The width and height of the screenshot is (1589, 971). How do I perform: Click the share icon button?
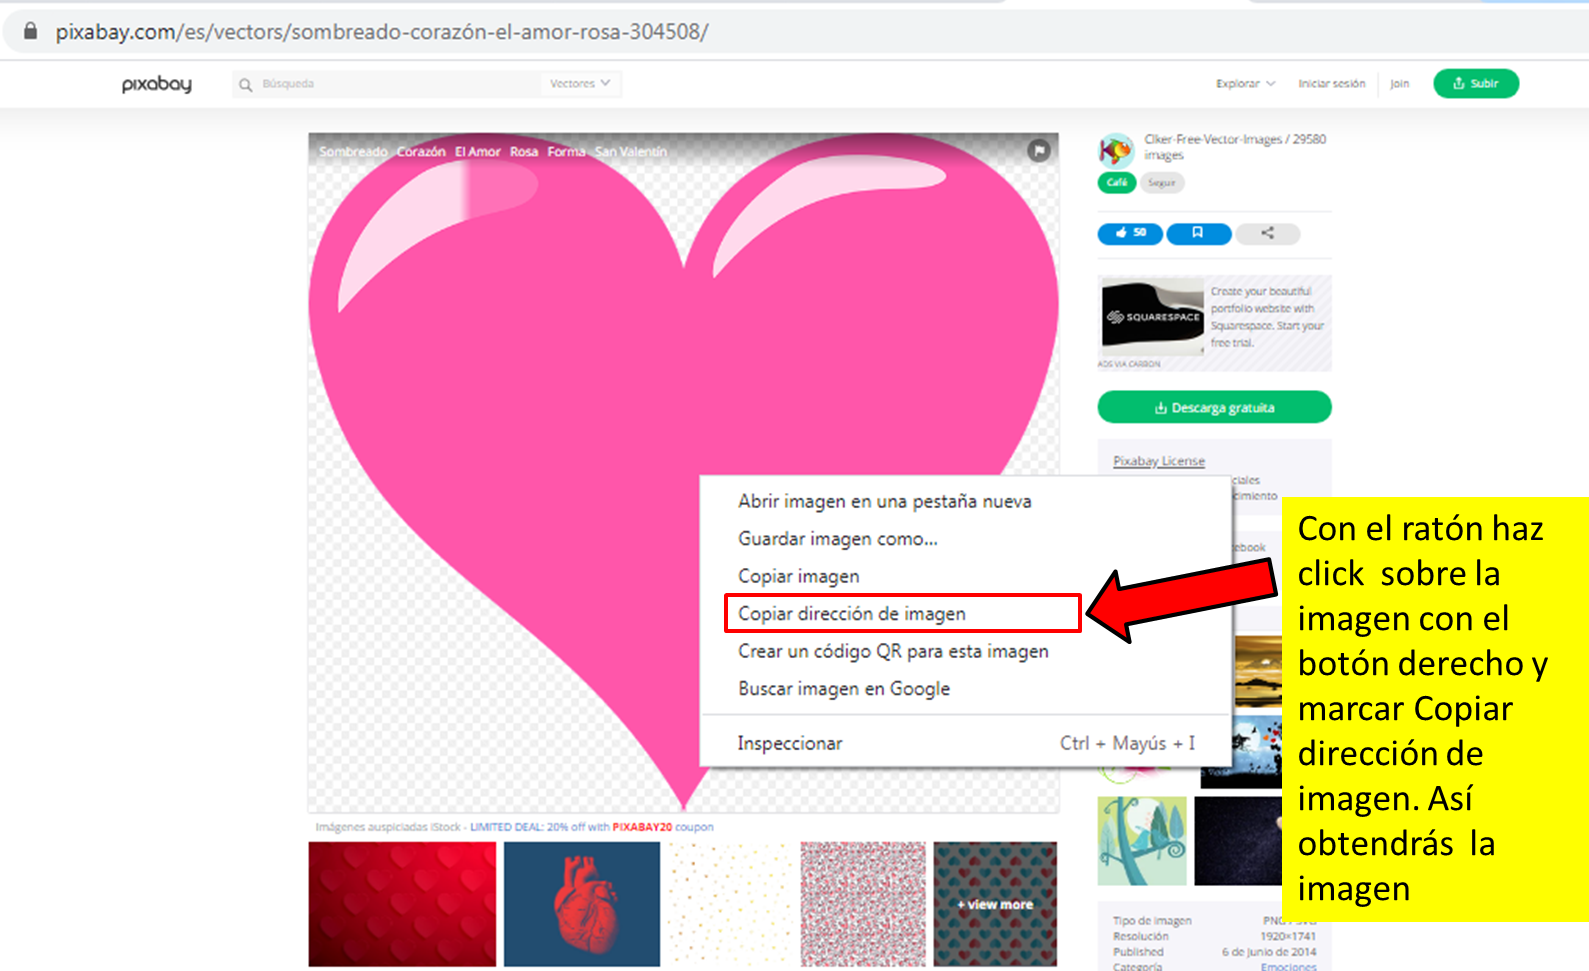click(1267, 233)
